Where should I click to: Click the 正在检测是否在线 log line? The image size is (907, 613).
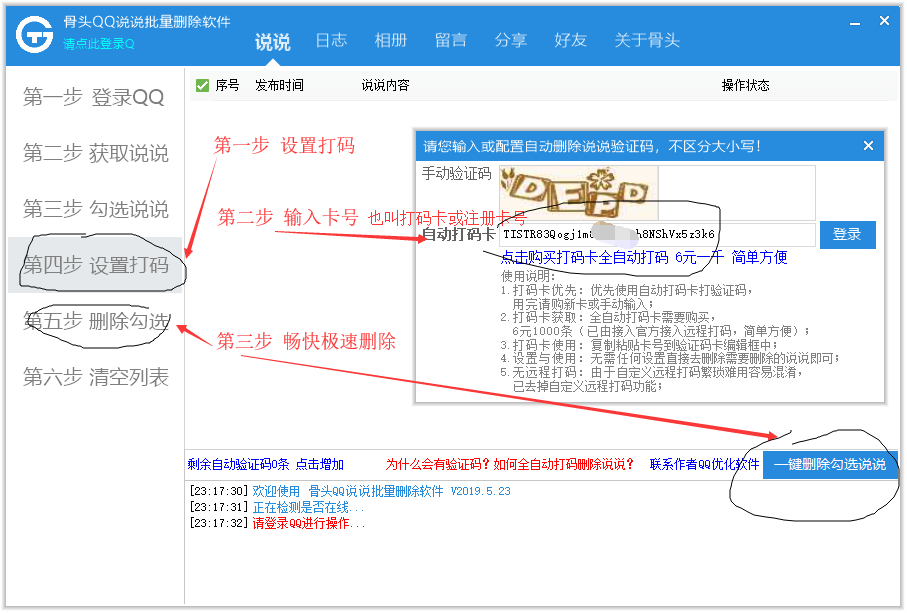277,508
